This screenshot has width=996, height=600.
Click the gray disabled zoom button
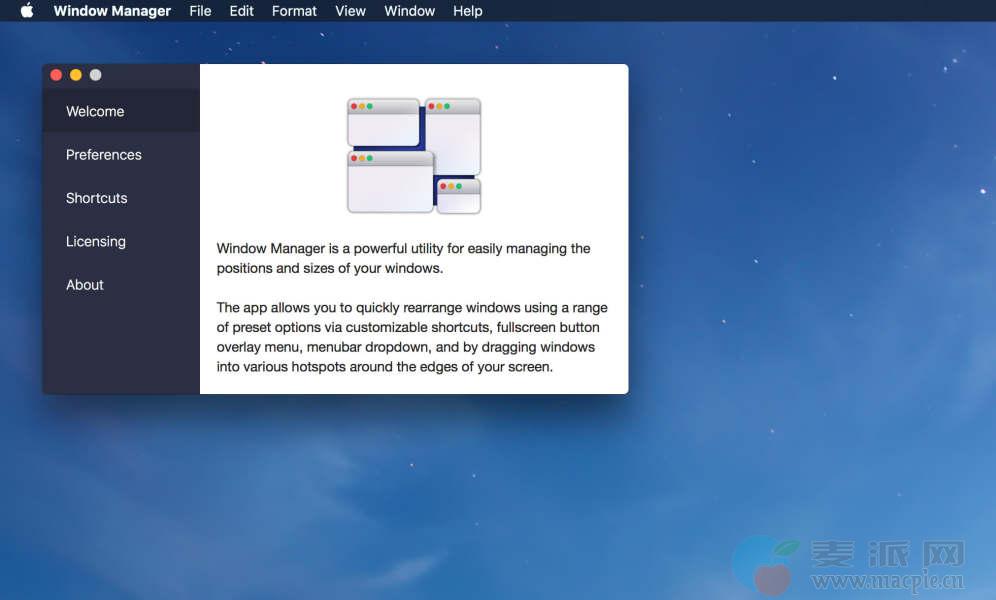click(95, 75)
